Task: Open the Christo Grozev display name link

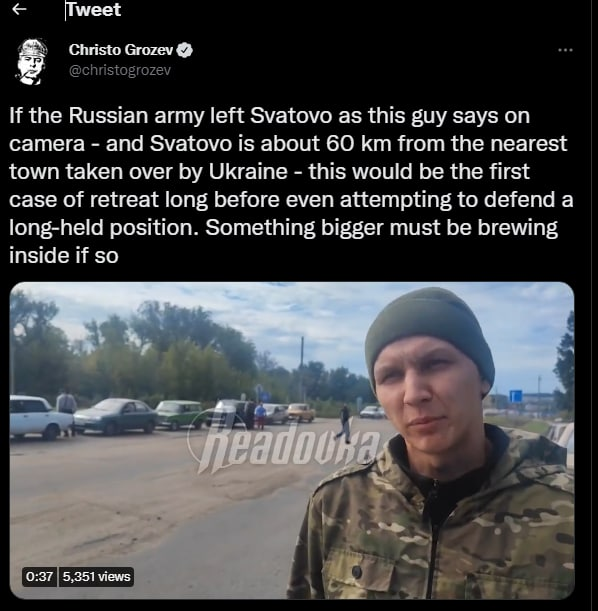Action: click(x=121, y=50)
